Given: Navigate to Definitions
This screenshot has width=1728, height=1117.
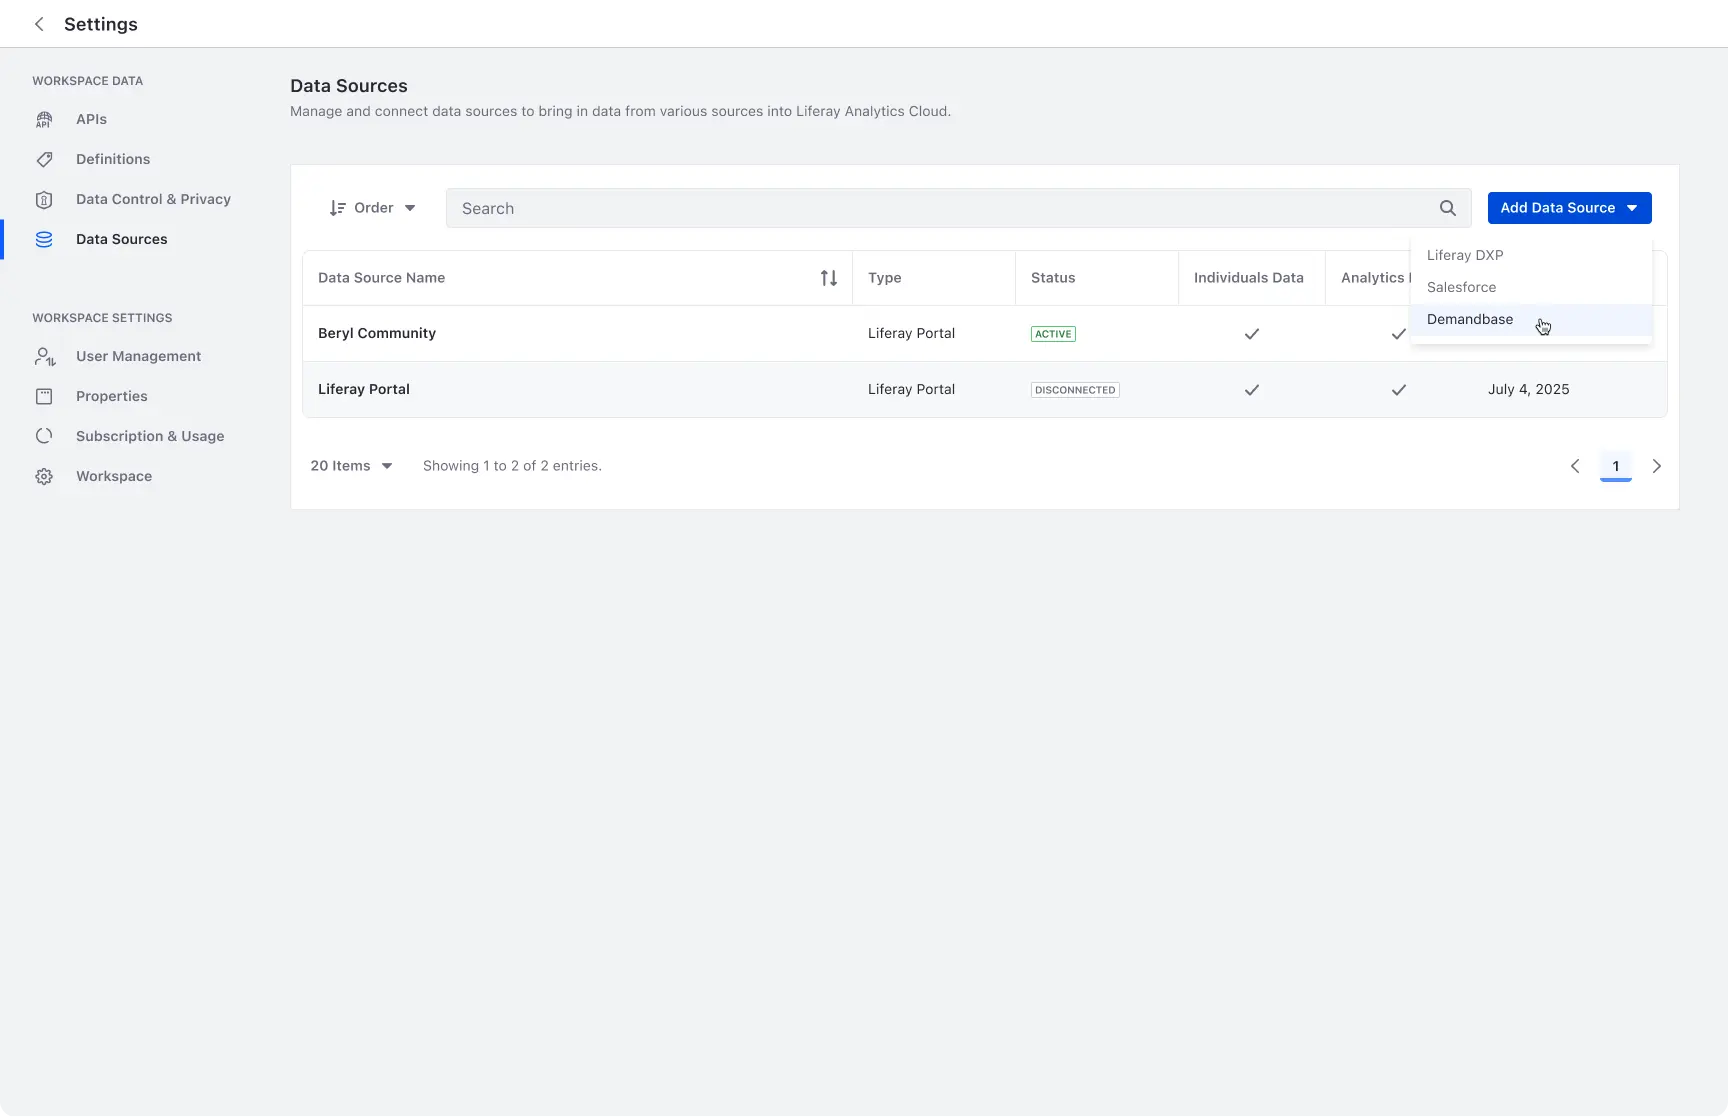Looking at the screenshot, I should (x=113, y=159).
